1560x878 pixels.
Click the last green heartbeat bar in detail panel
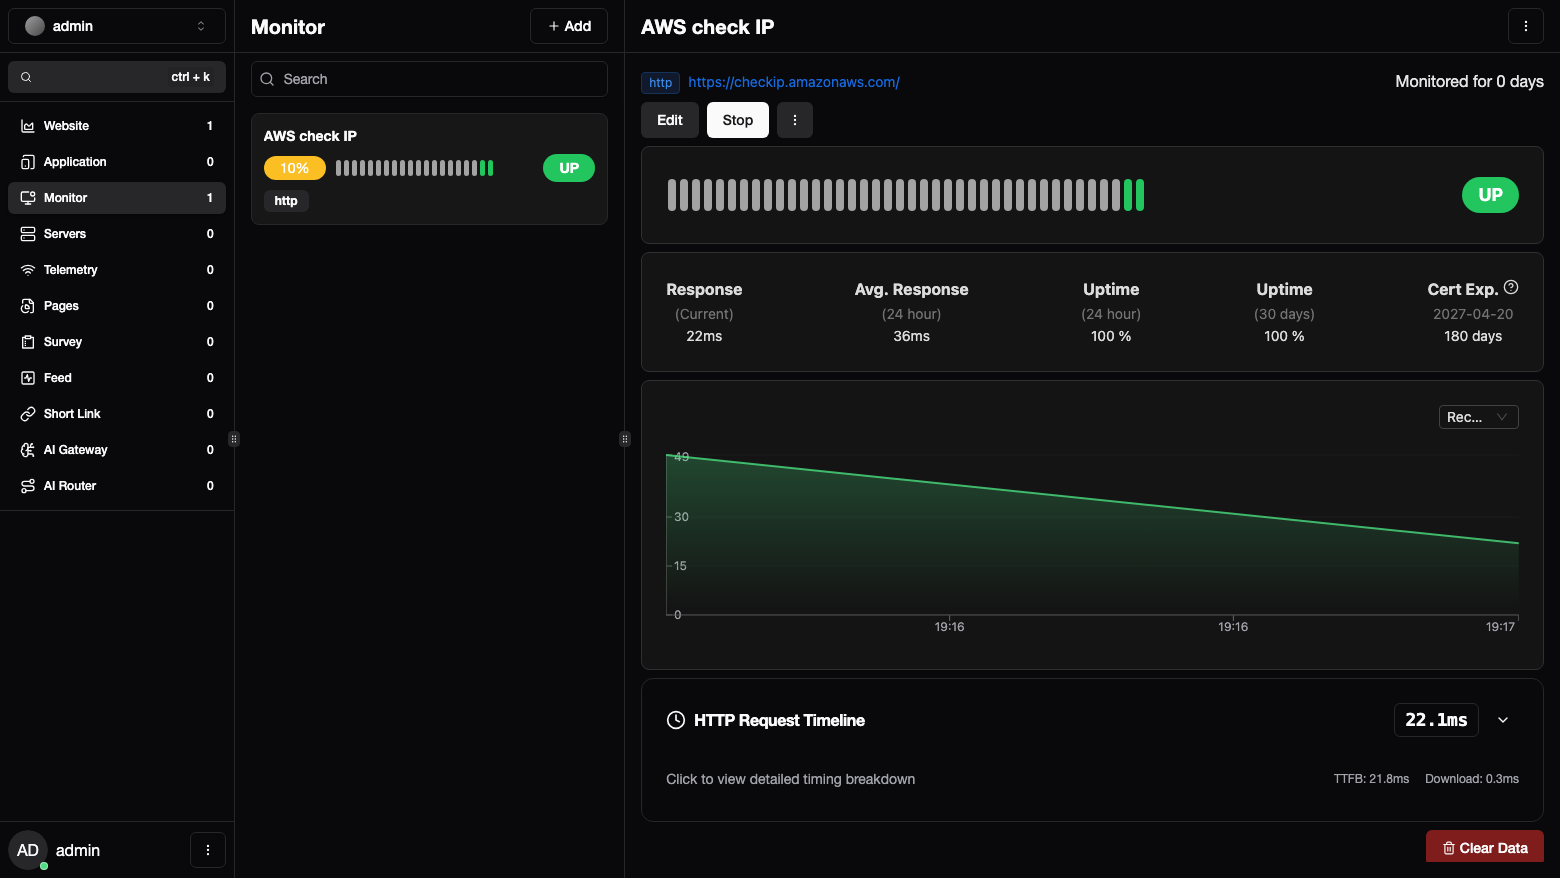pyautogui.click(x=1140, y=195)
